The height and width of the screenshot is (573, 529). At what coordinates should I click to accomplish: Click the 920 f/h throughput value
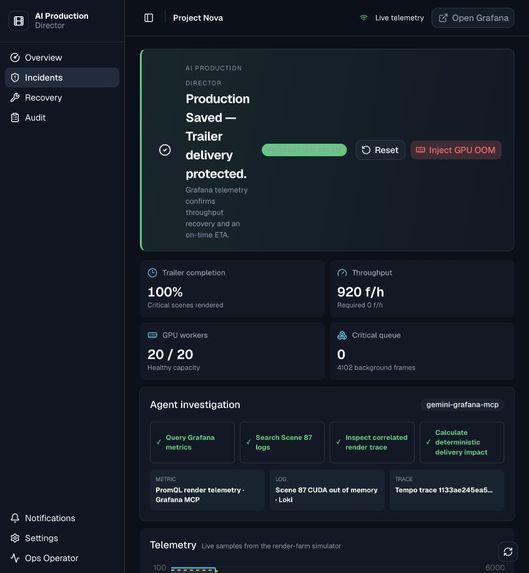click(x=361, y=292)
